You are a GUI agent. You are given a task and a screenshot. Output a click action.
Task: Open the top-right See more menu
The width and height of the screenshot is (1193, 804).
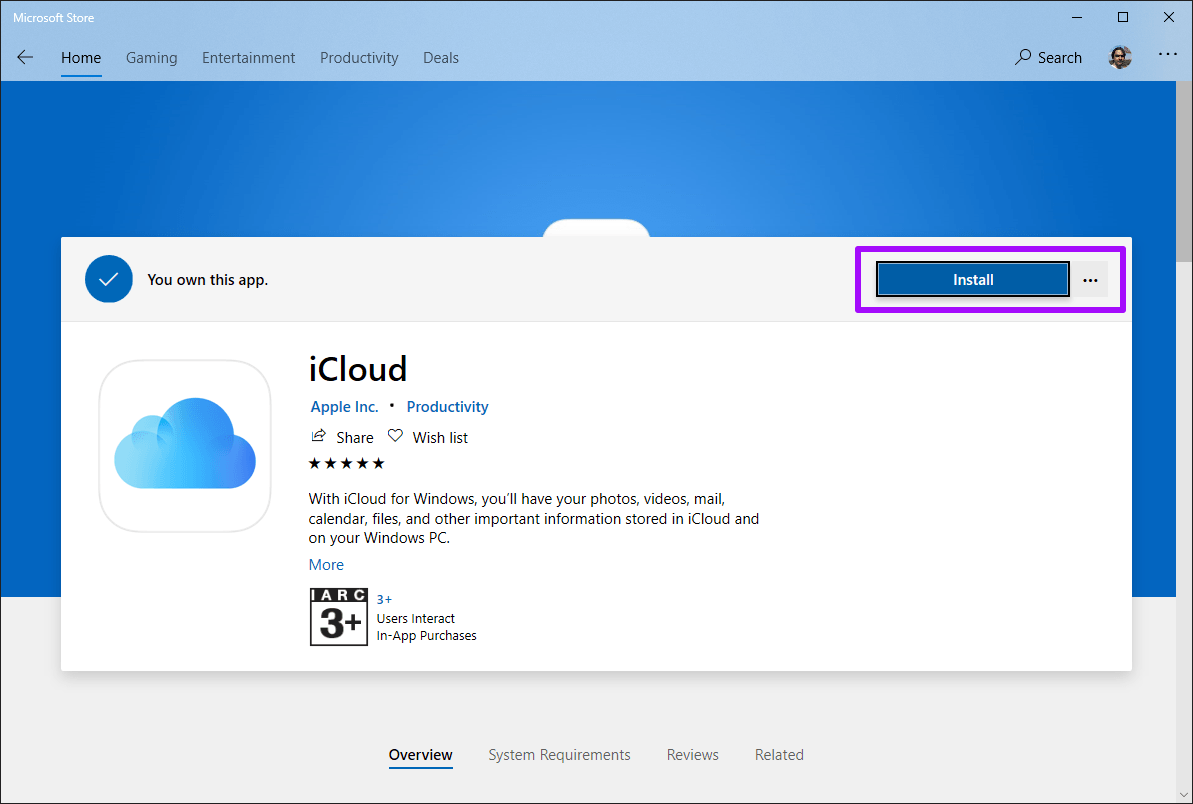click(1167, 54)
